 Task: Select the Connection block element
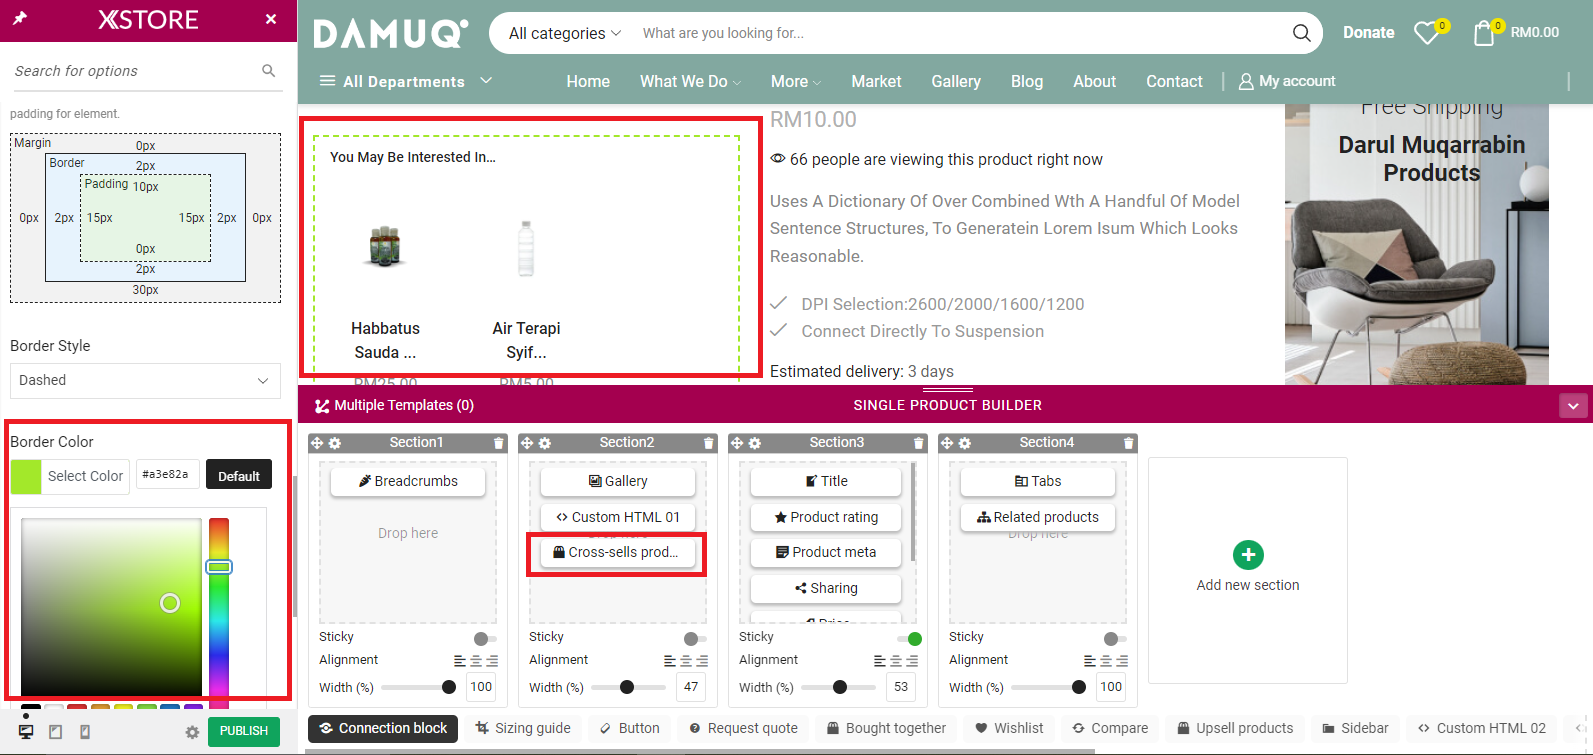(x=383, y=728)
